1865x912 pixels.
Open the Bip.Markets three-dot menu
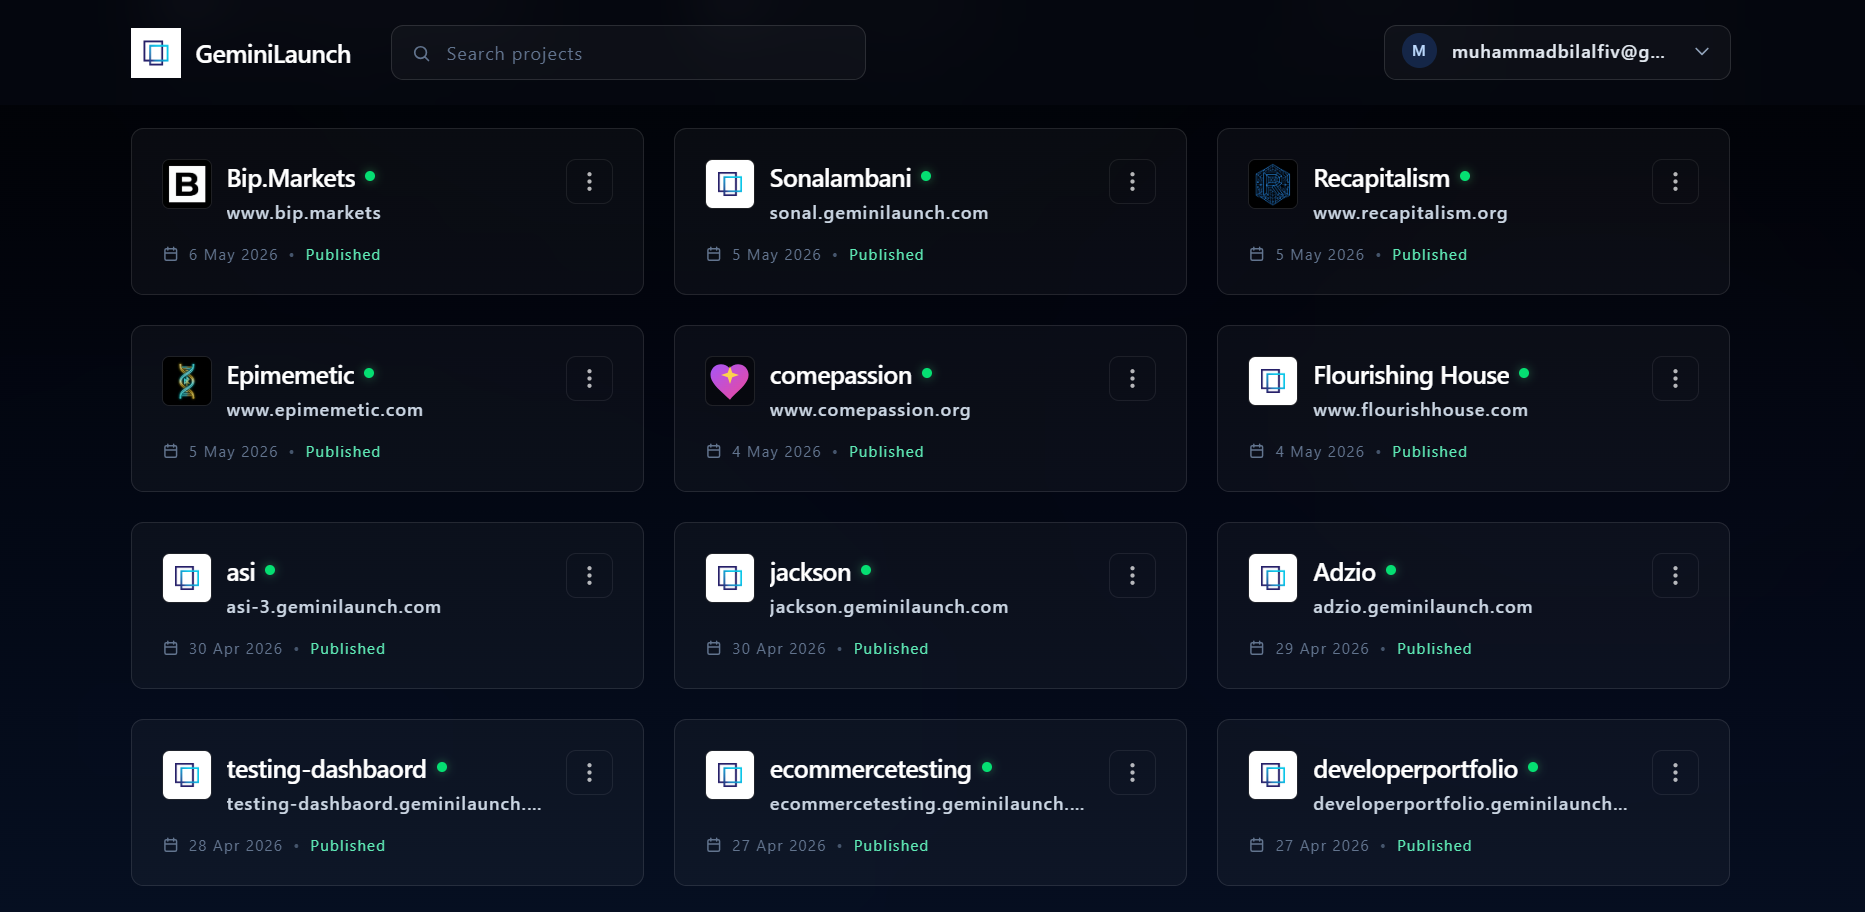coord(589,181)
